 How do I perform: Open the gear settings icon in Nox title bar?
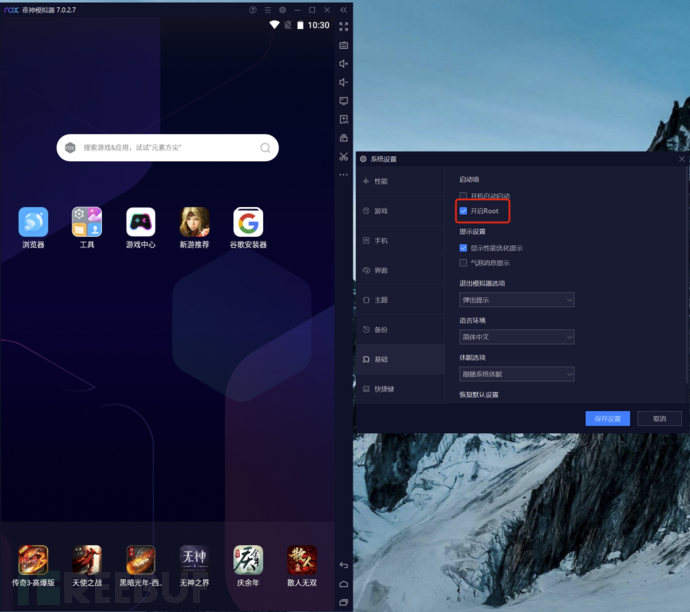283,10
